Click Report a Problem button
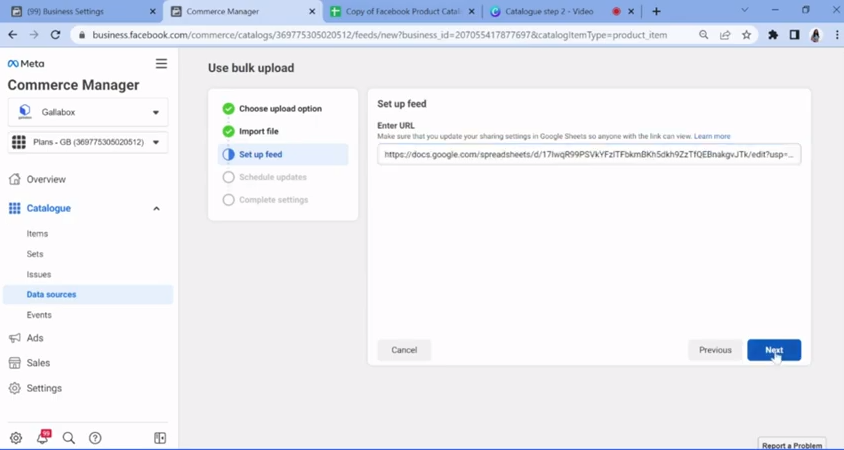Image resolution: width=844 pixels, height=450 pixels. coord(792,445)
